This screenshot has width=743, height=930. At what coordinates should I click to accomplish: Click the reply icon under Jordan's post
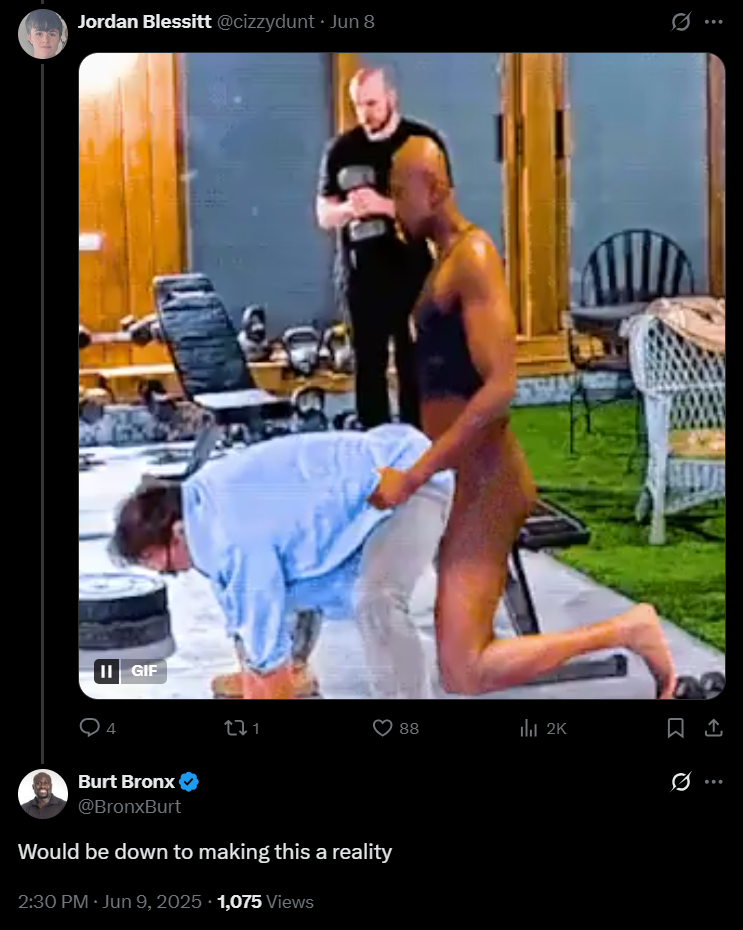pos(90,727)
